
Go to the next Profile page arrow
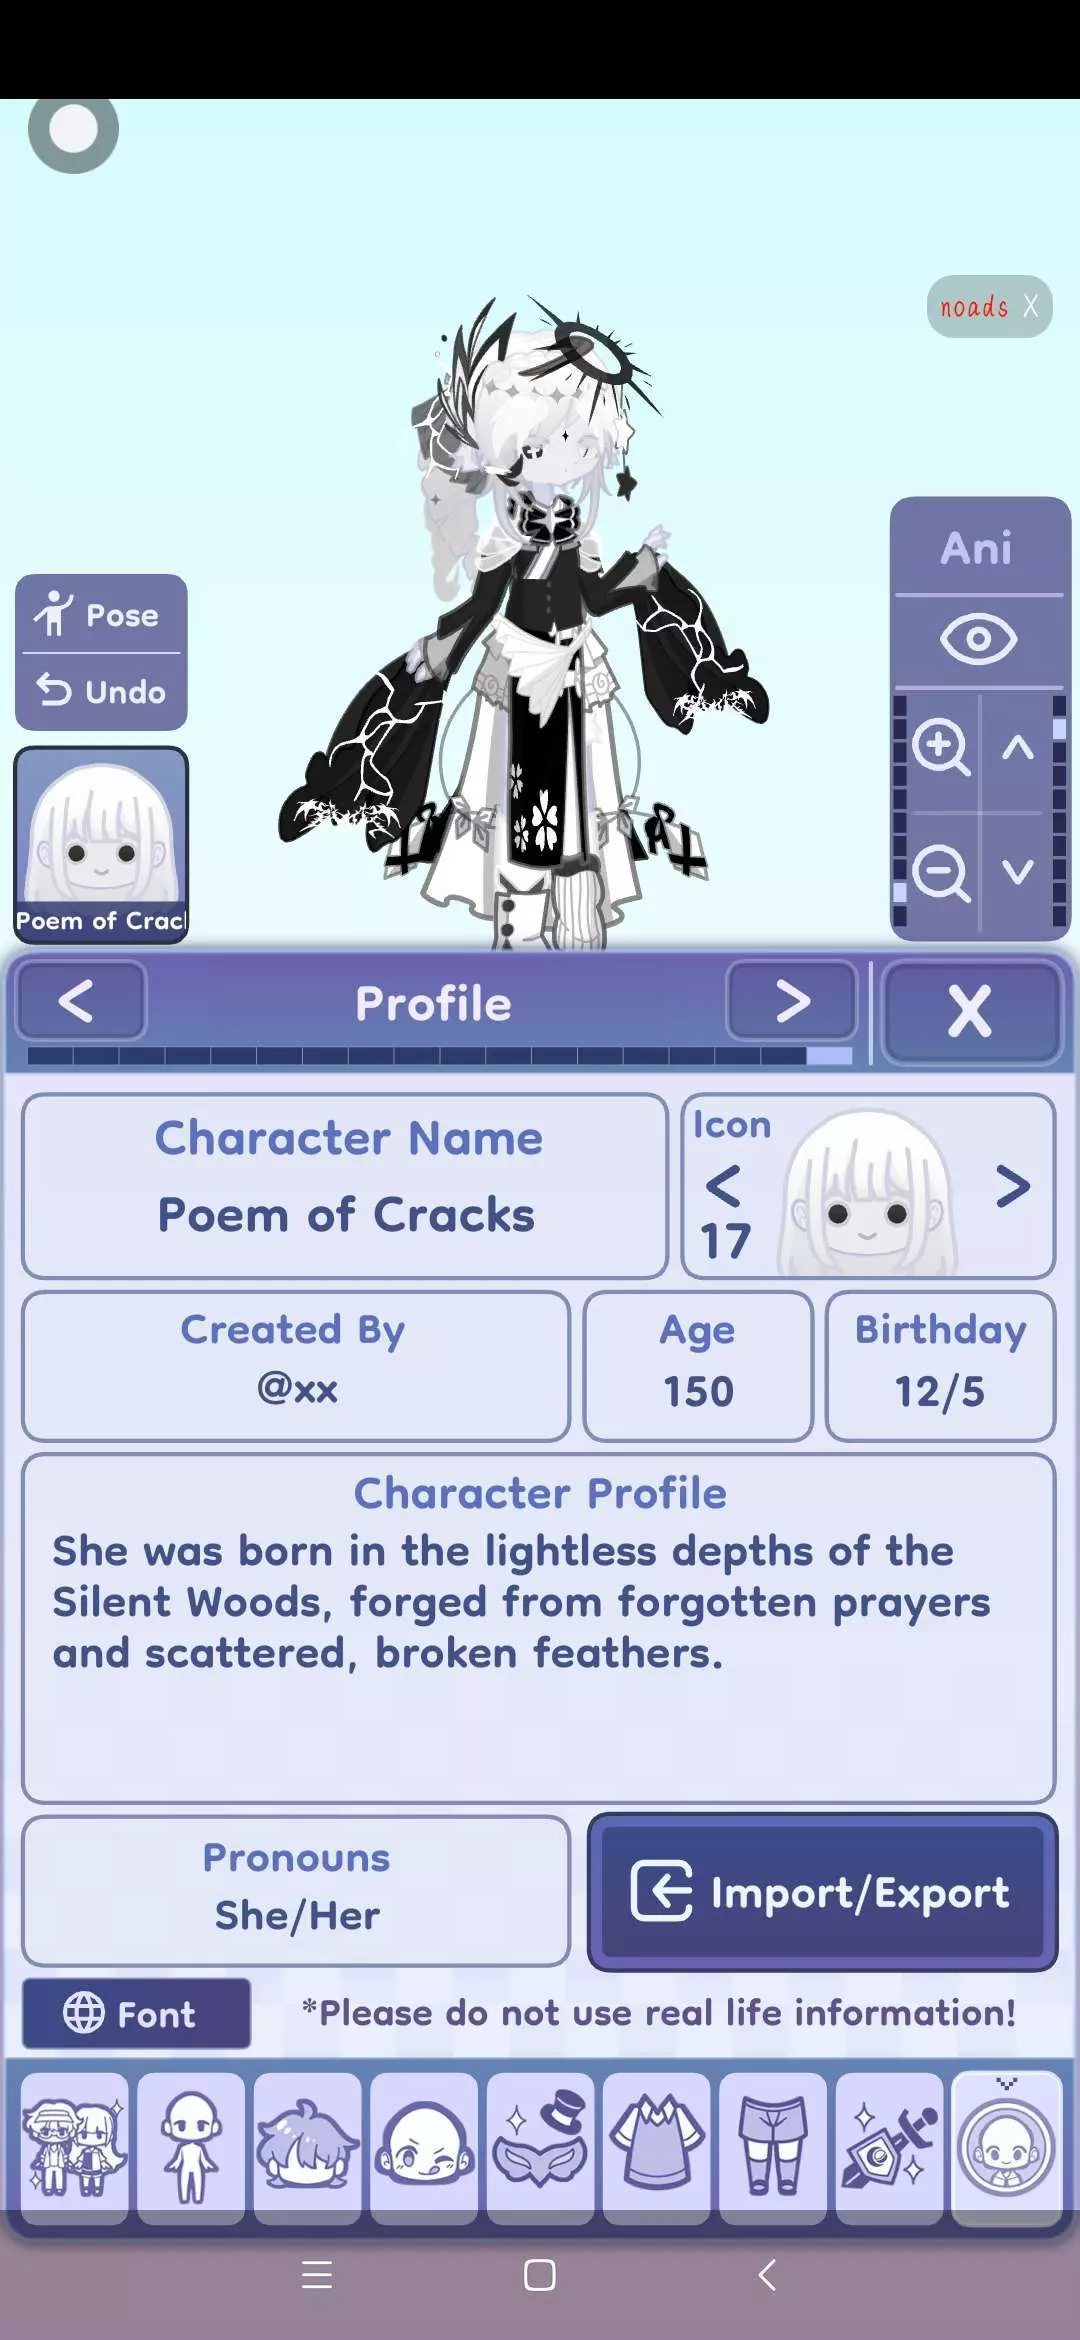click(x=792, y=1001)
